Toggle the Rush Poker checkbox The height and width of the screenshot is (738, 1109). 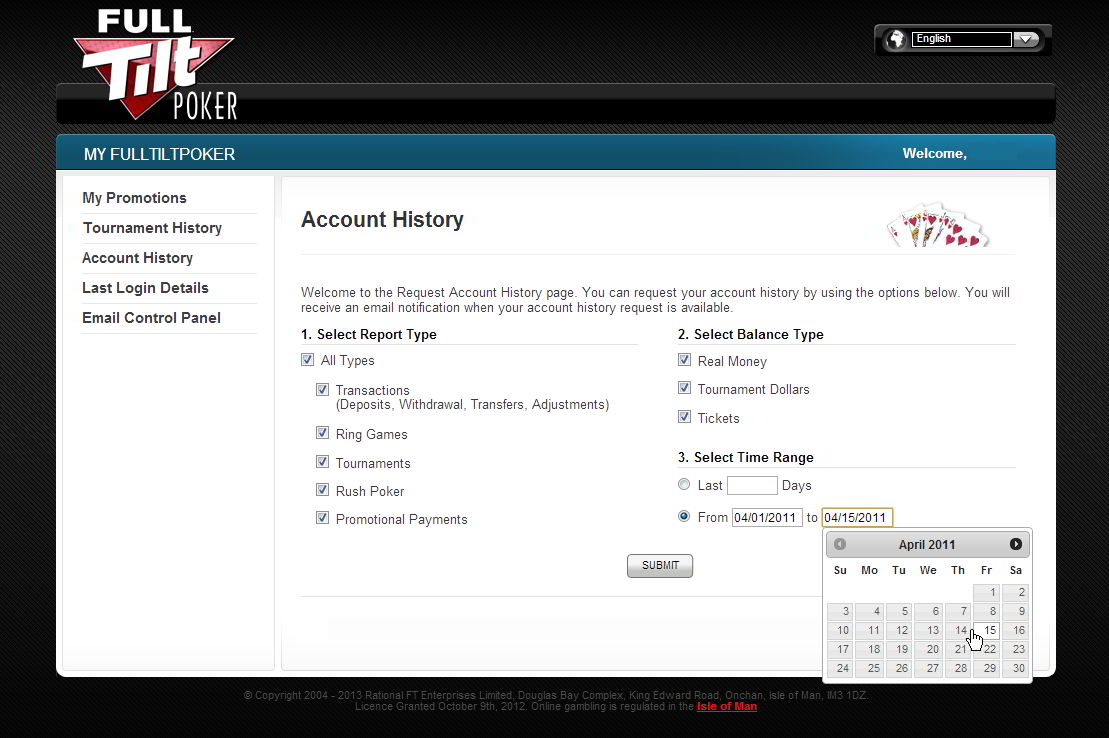tap(323, 490)
